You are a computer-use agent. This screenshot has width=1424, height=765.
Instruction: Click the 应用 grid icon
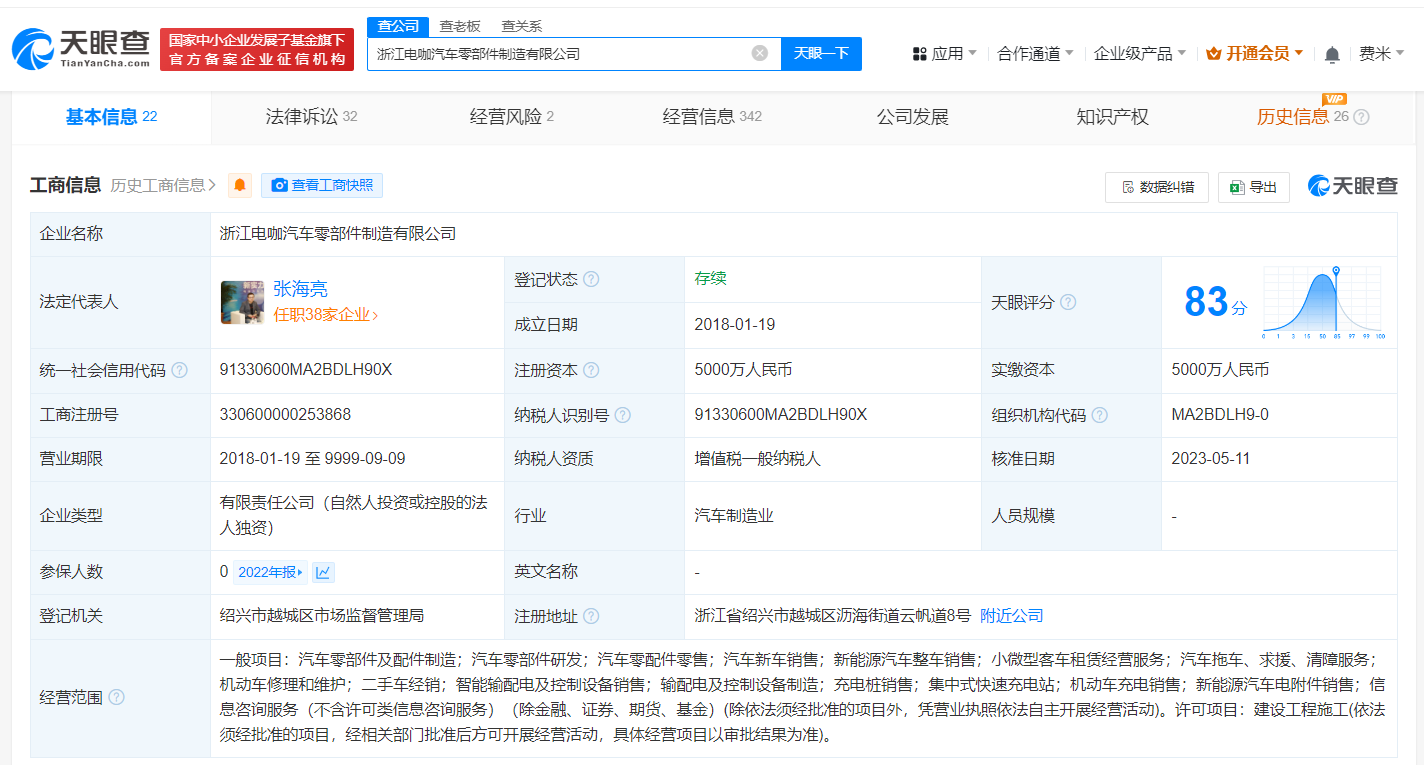coord(919,52)
